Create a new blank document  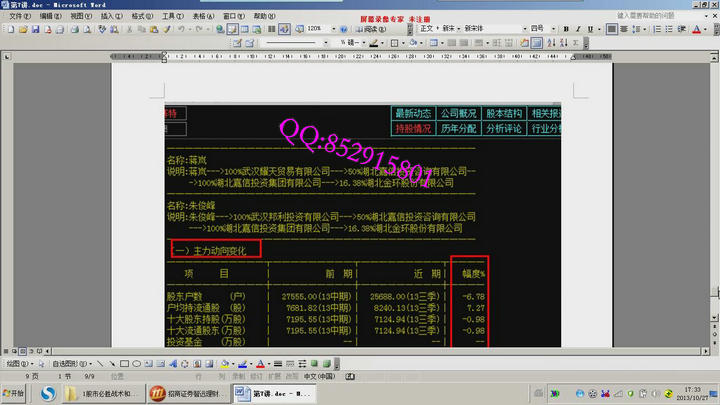point(9,29)
